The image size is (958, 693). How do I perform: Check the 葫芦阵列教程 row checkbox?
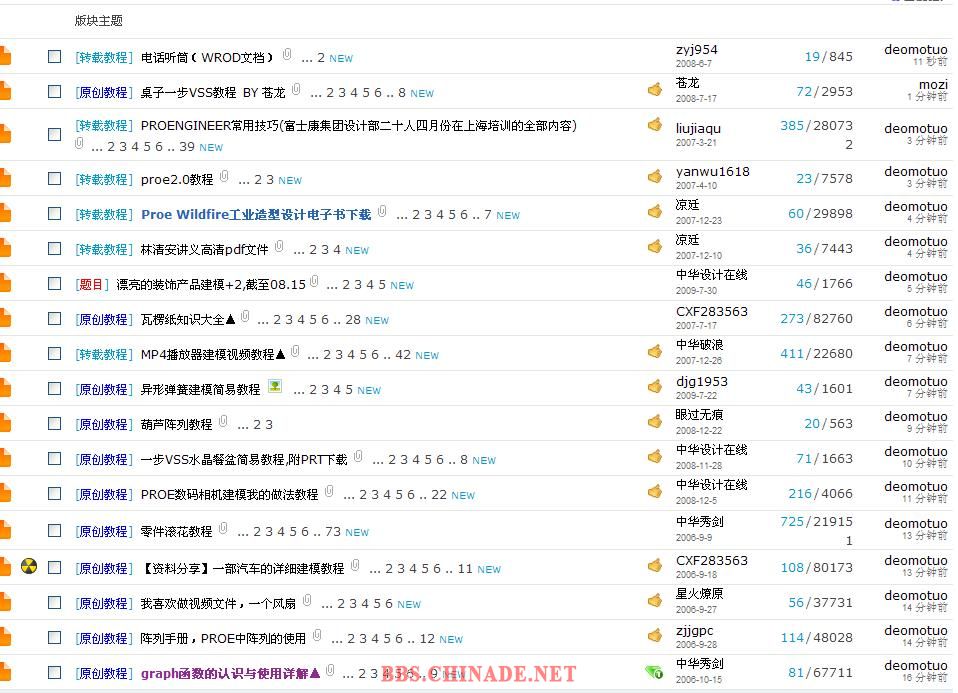click(x=54, y=424)
